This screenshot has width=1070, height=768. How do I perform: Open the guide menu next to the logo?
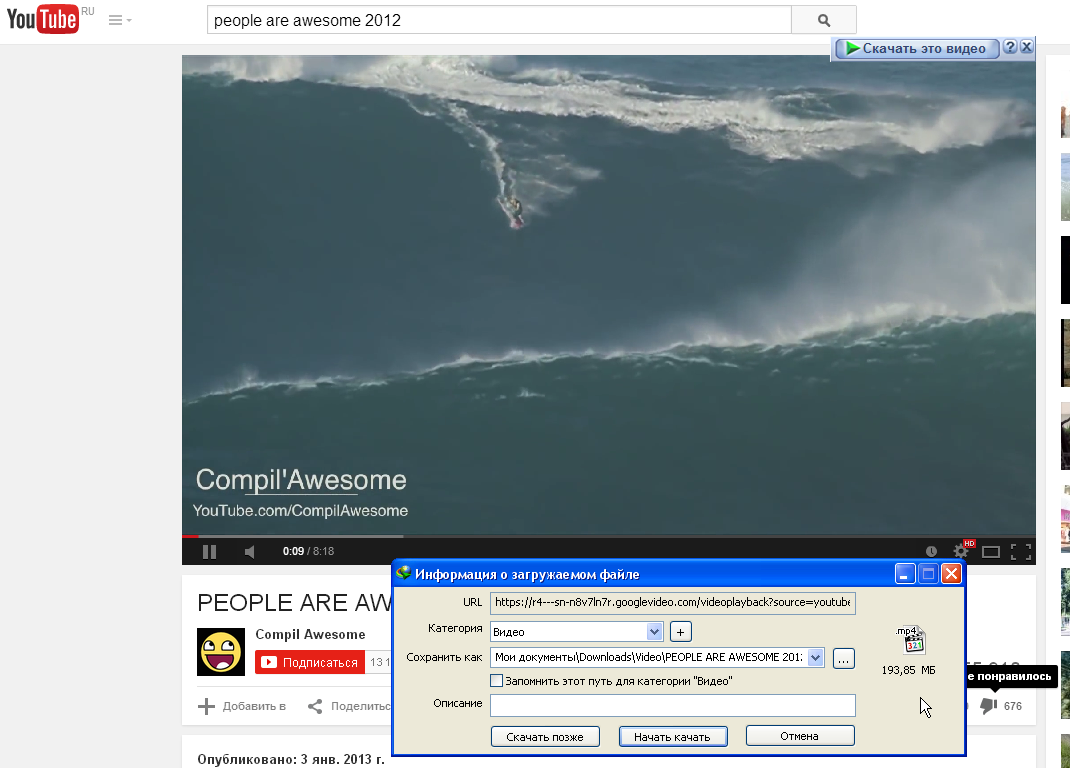pos(119,20)
